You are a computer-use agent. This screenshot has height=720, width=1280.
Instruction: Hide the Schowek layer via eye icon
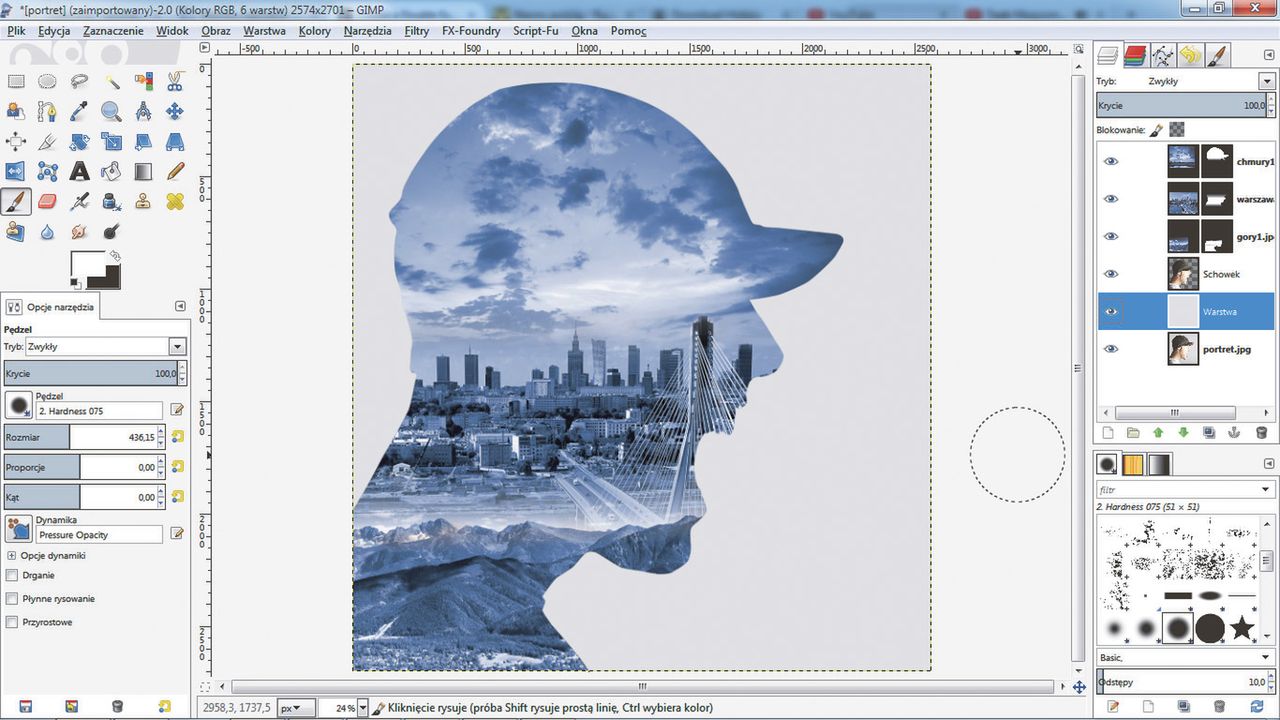[1111, 274]
